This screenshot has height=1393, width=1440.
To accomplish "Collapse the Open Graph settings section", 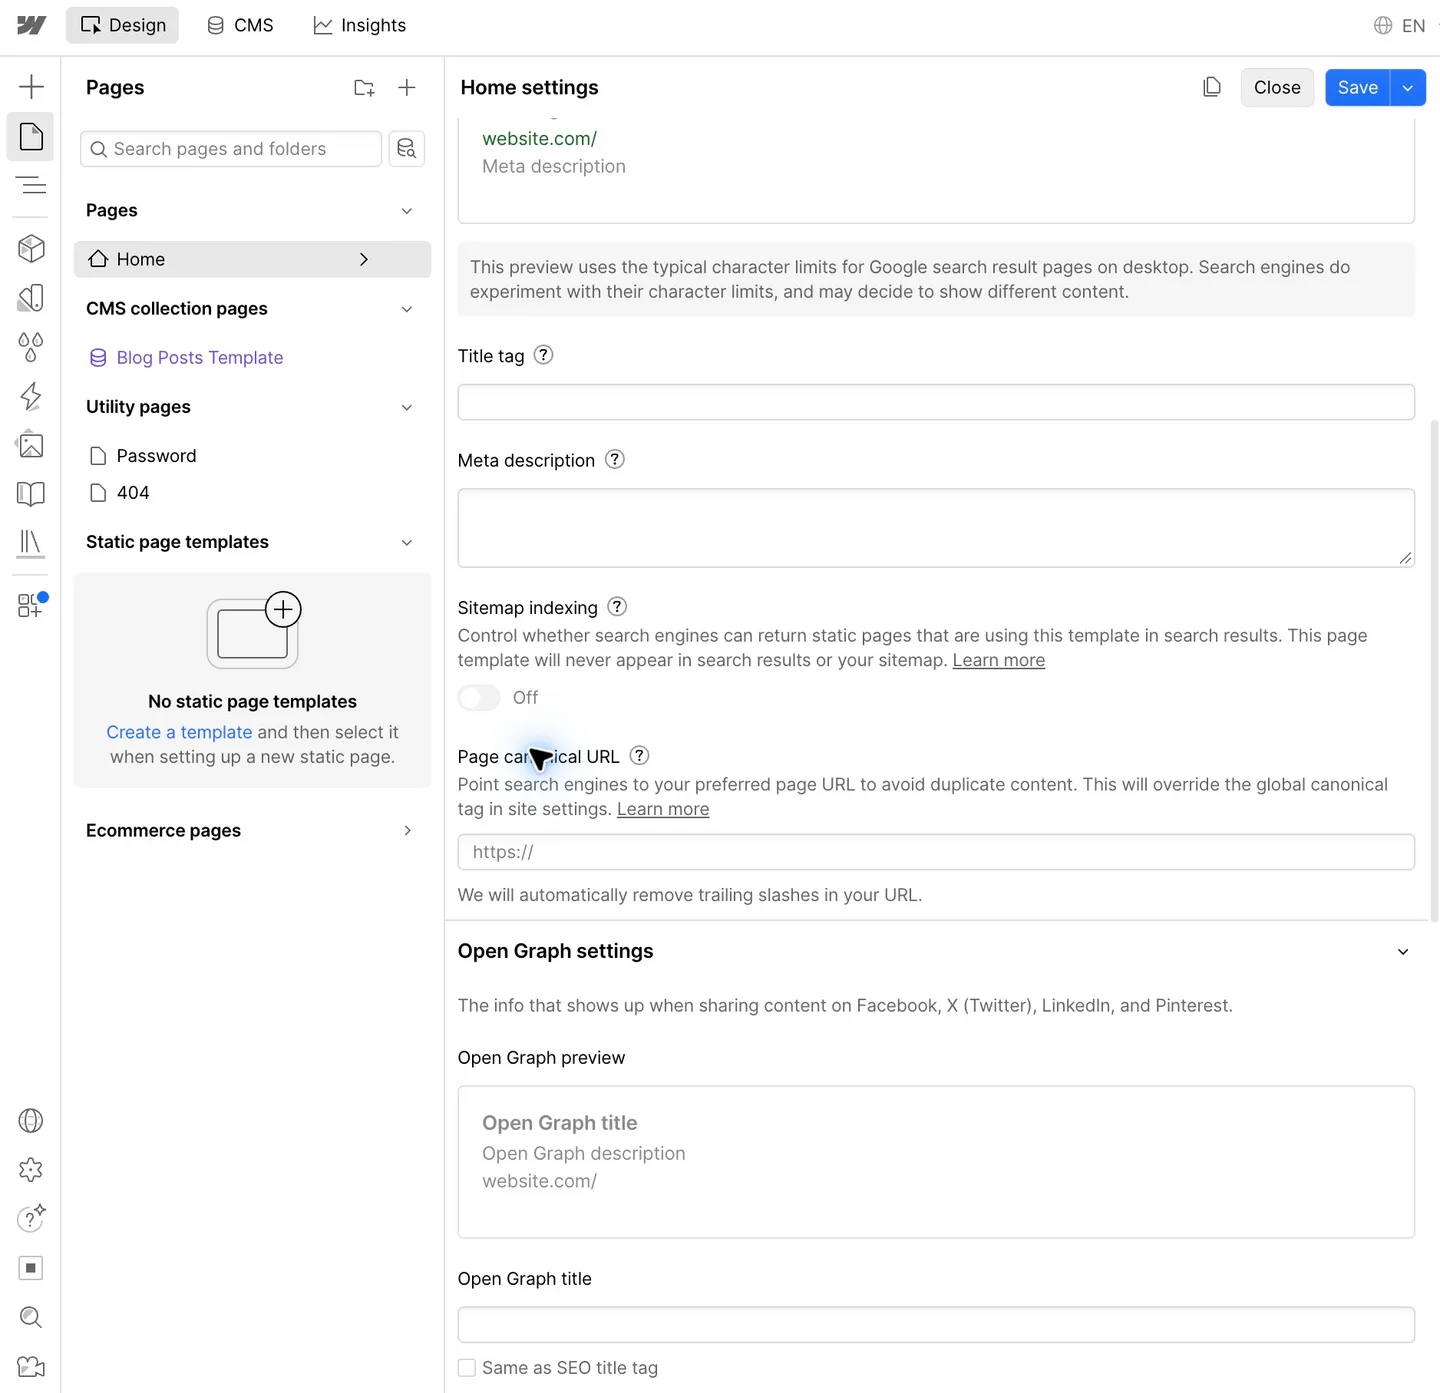I will point(1403,952).
